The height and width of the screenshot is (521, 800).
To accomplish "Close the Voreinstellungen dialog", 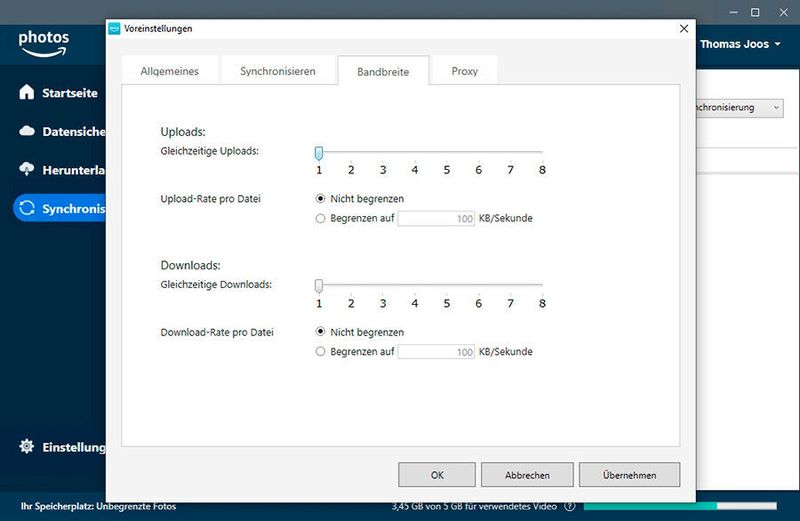I will coord(684,29).
